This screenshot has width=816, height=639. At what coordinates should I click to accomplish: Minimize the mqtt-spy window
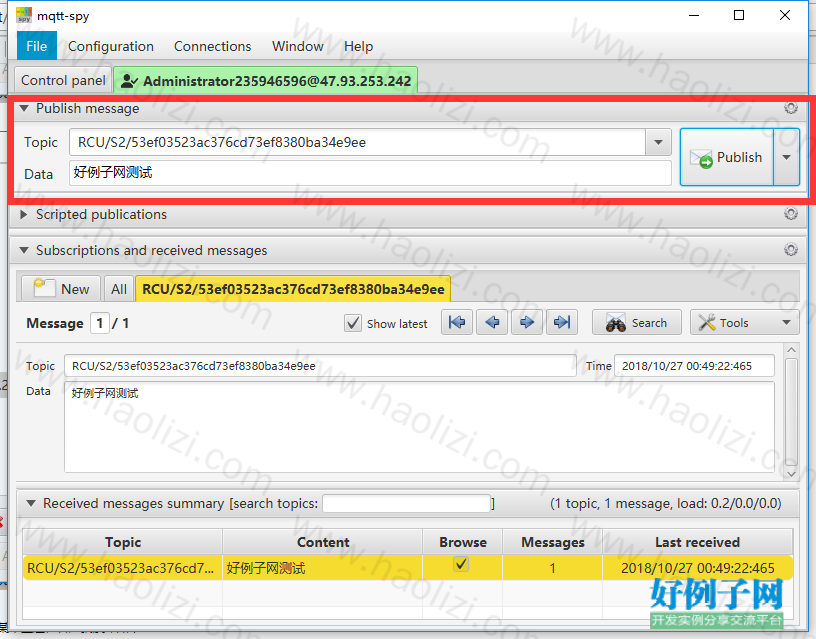click(694, 15)
